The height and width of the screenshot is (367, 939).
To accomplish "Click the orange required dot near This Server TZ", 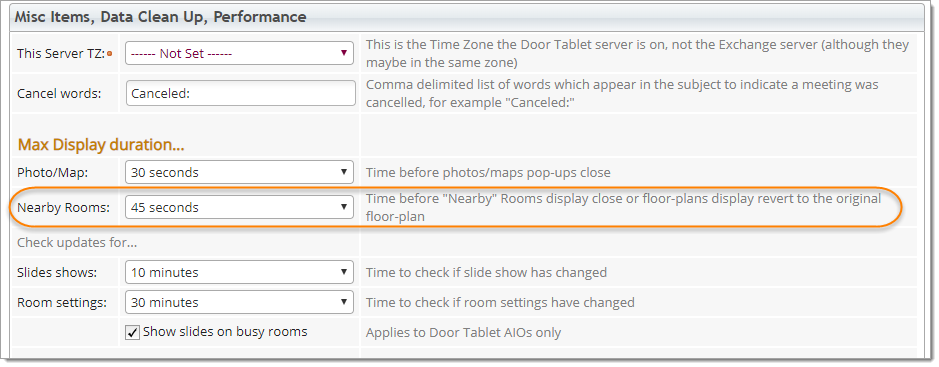I will tap(110, 54).
